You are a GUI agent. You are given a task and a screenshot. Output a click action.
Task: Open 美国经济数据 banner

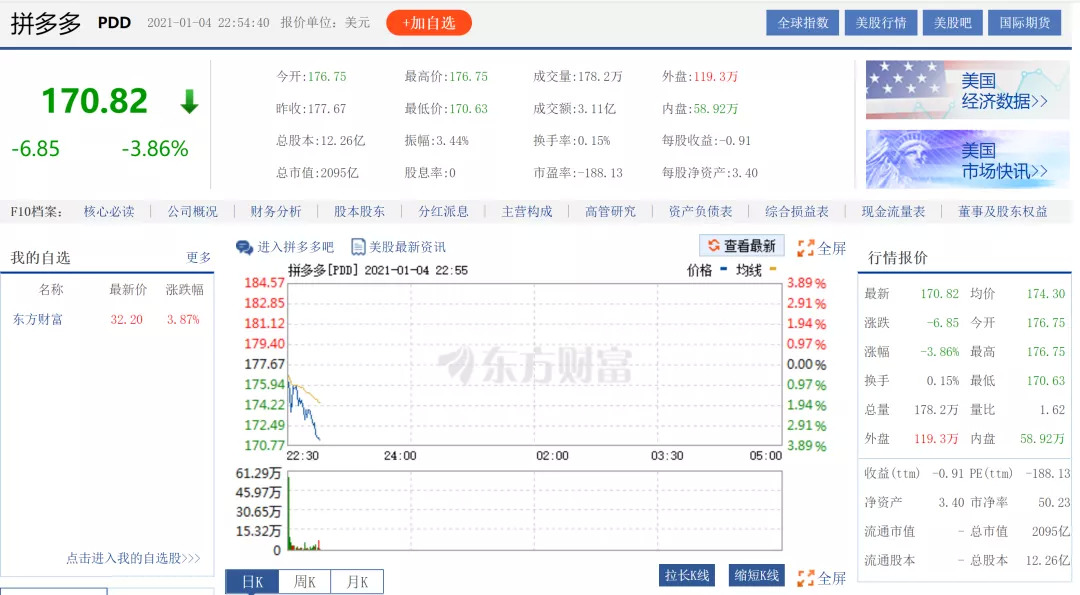[967, 90]
